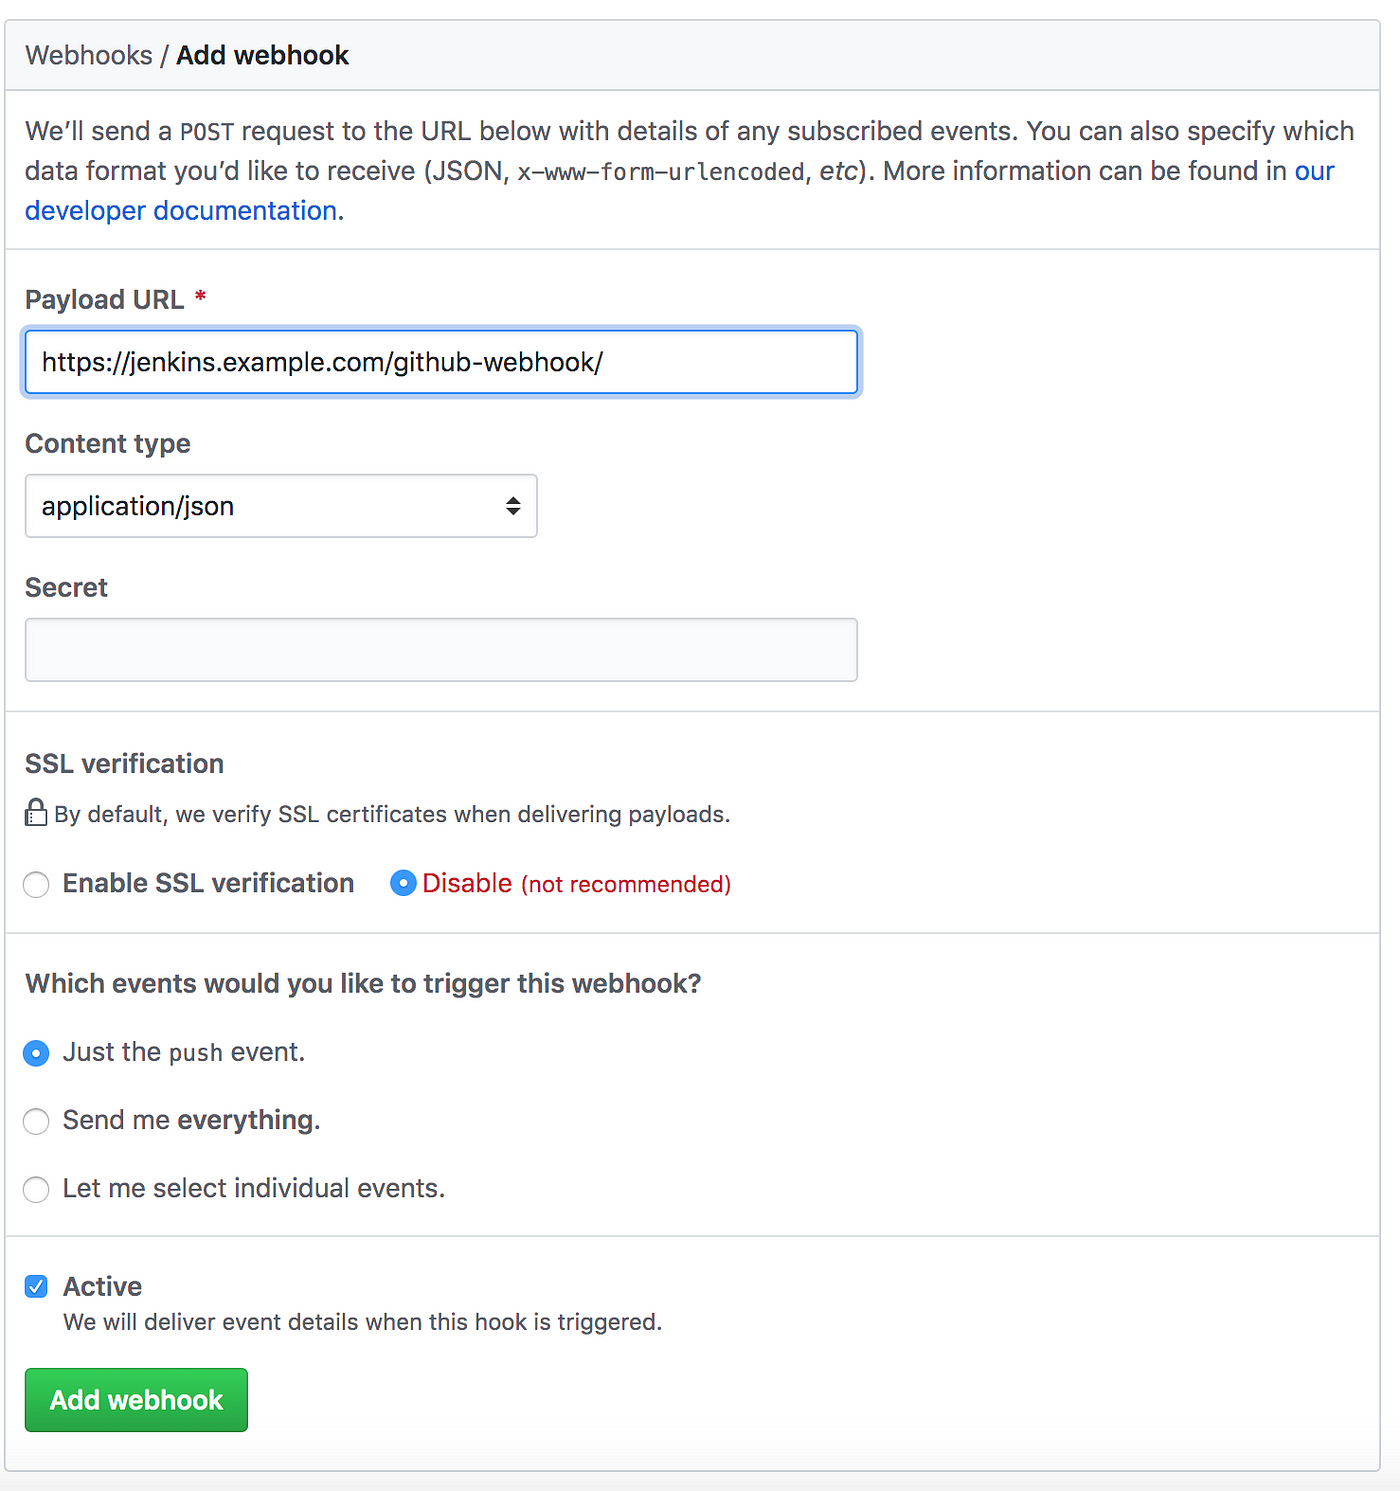Viewport: 1400px width, 1491px height.
Task: Open the application/json content type selector
Action: click(281, 506)
